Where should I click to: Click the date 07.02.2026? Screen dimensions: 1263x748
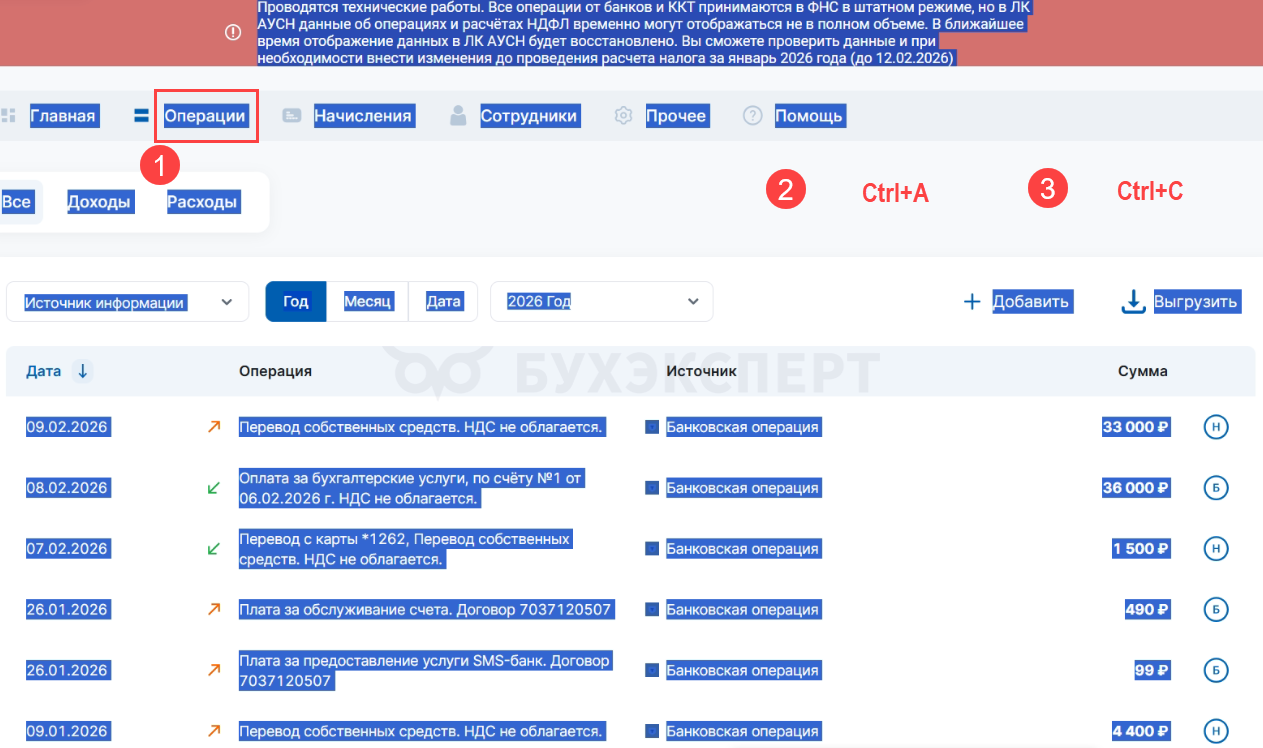point(67,549)
